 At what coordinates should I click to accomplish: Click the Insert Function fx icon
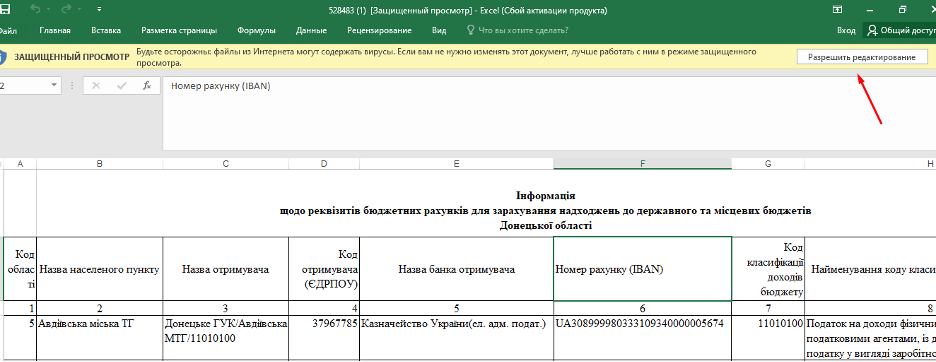pos(147,86)
